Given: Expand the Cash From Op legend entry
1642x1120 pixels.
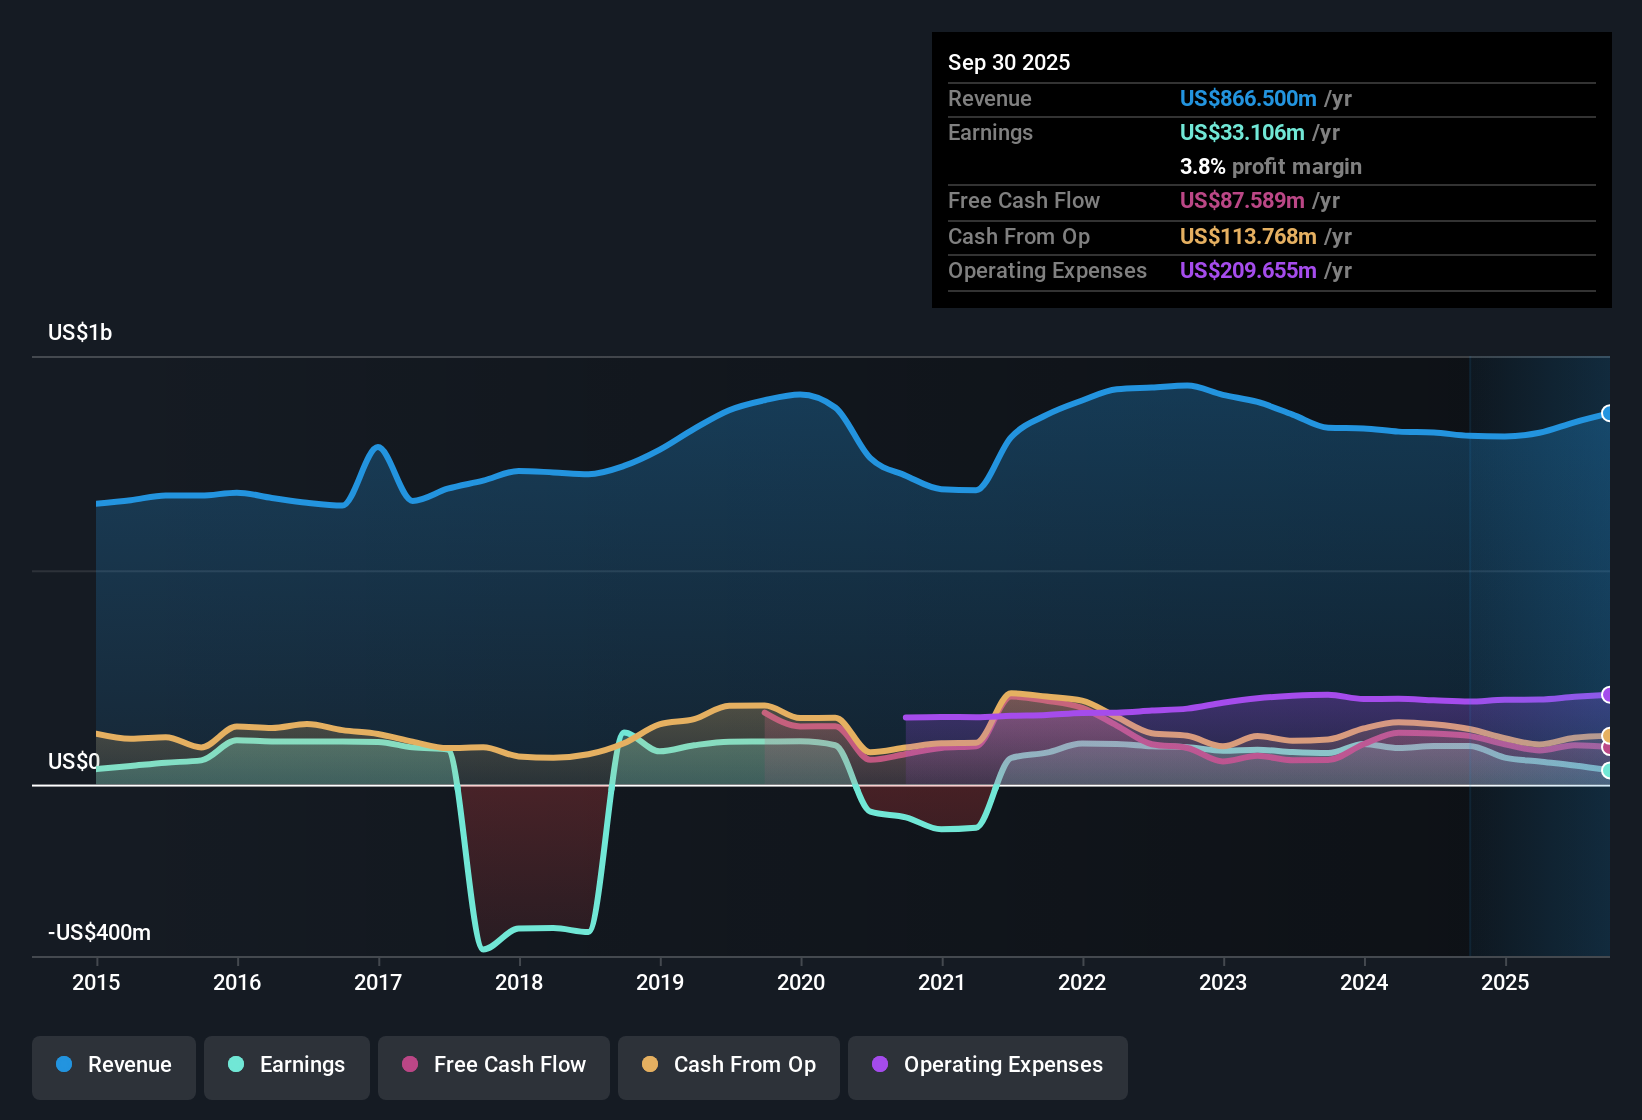Looking at the screenshot, I should click(728, 1065).
